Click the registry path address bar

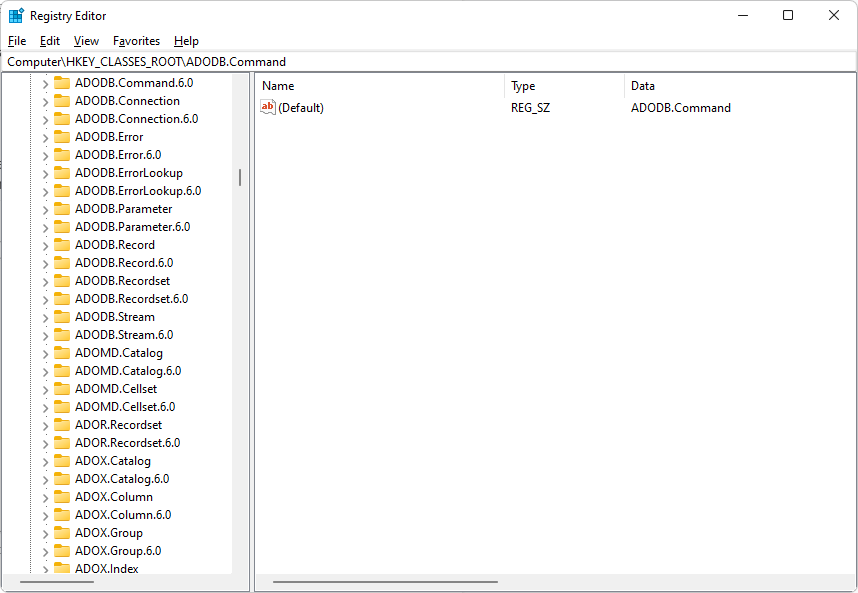point(429,62)
